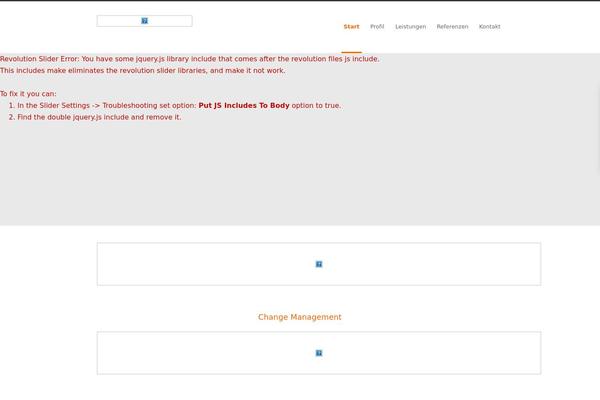Click 'This includes make eliminates' text line
The width and height of the screenshot is (600, 400).
pyautogui.click(x=143, y=70)
